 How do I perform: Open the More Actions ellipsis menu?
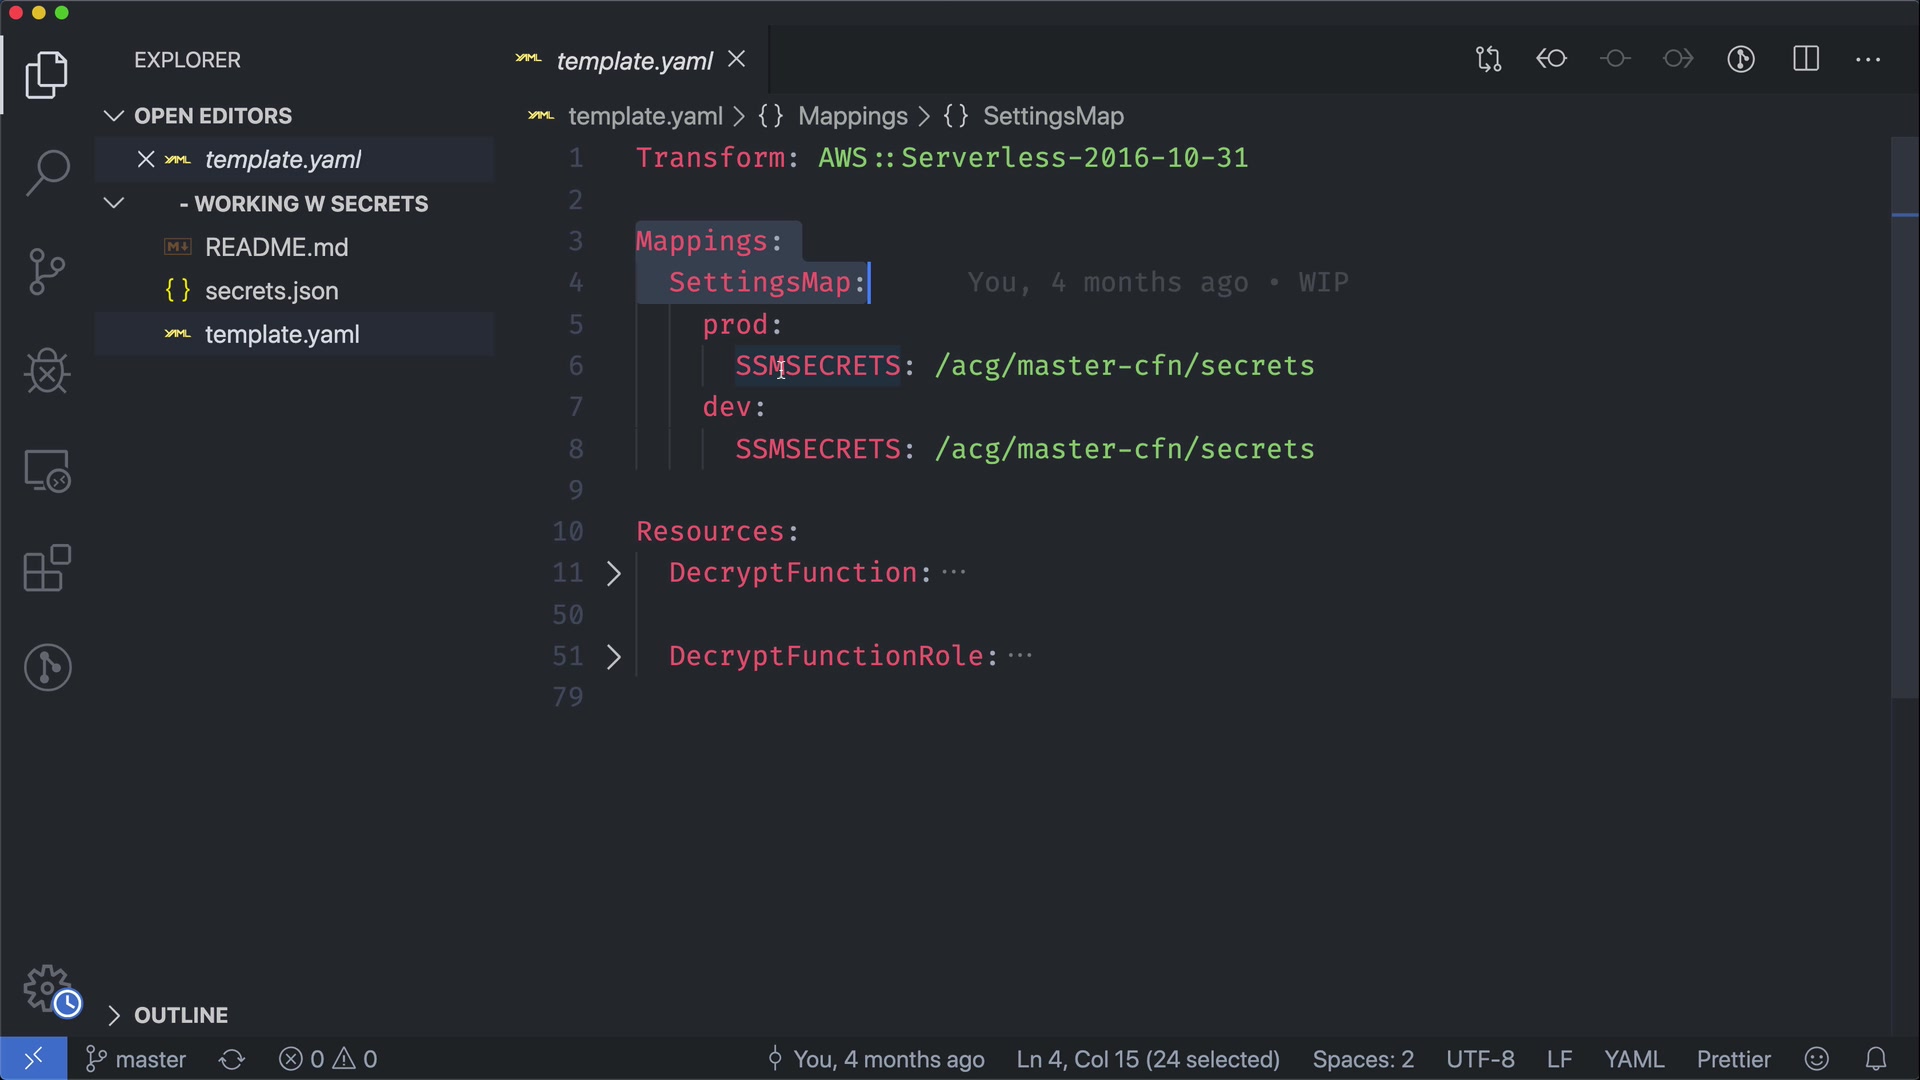pyautogui.click(x=1868, y=60)
